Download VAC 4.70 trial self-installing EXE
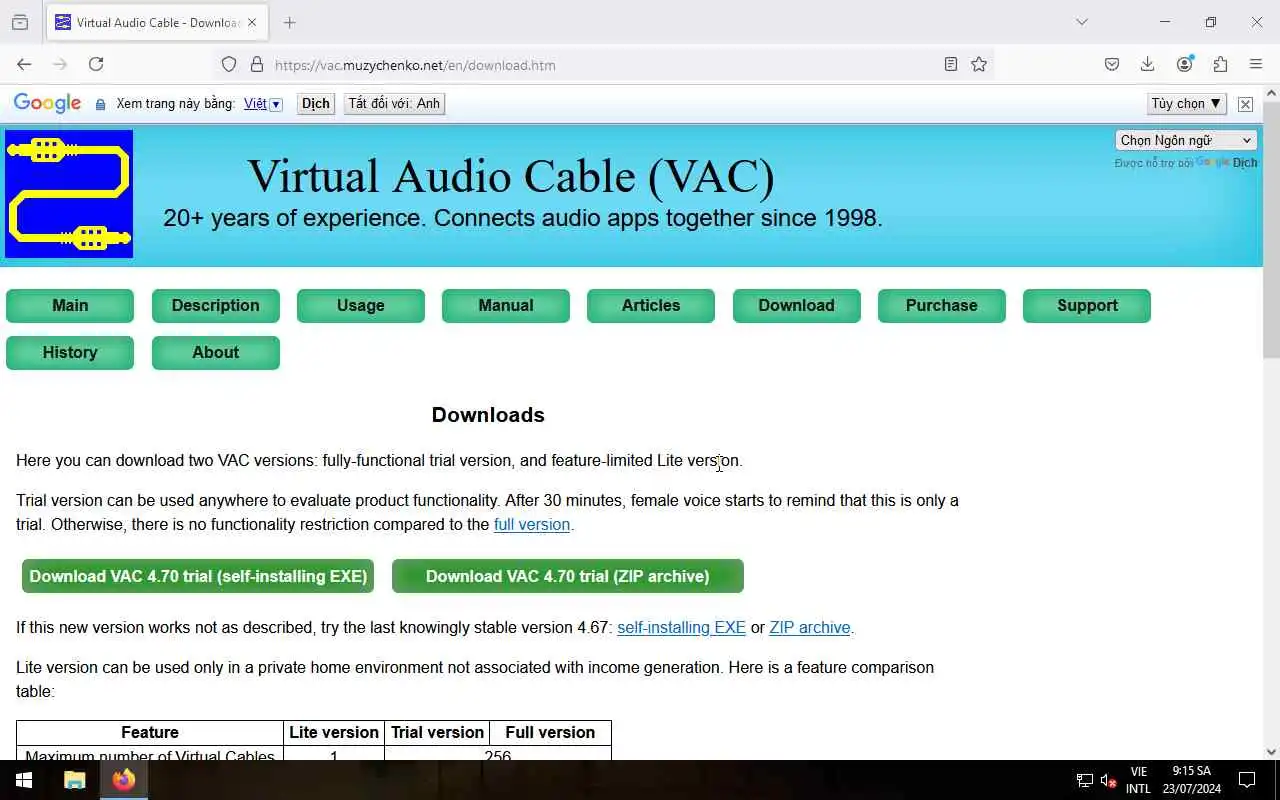 pos(198,576)
